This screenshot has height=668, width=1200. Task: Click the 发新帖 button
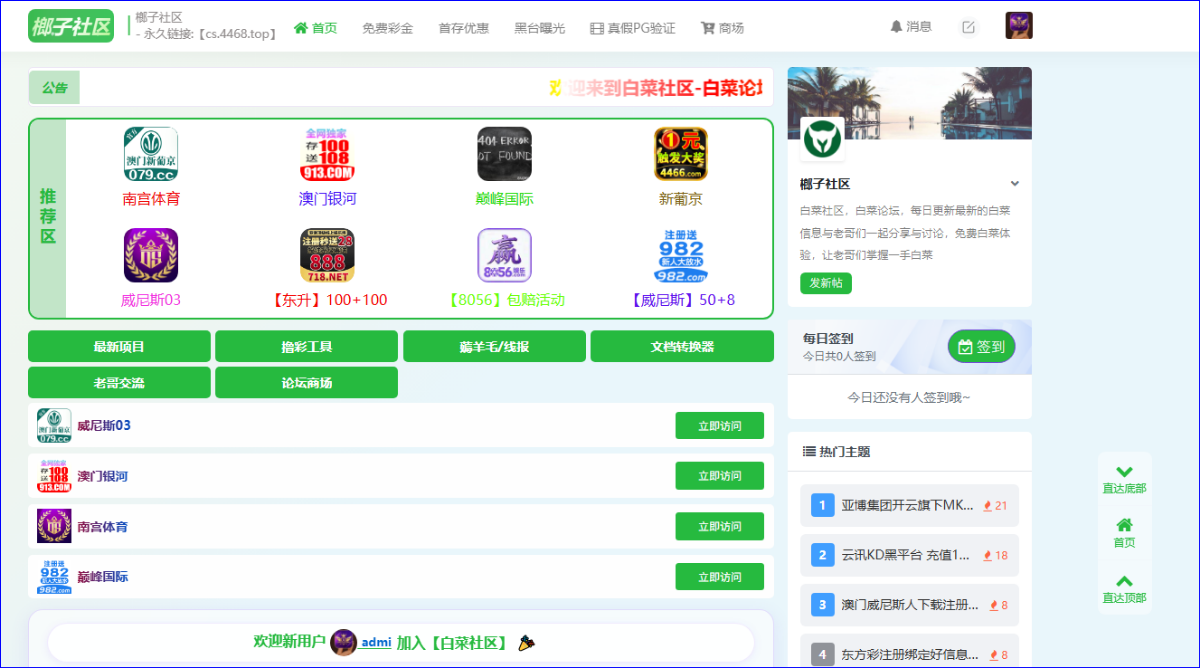tap(826, 283)
